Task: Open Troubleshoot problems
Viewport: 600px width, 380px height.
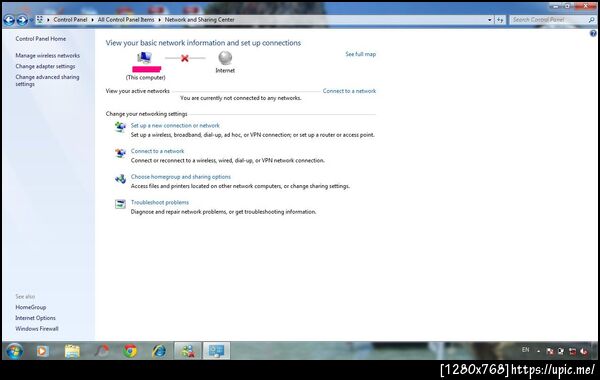Action: click(160, 202)
